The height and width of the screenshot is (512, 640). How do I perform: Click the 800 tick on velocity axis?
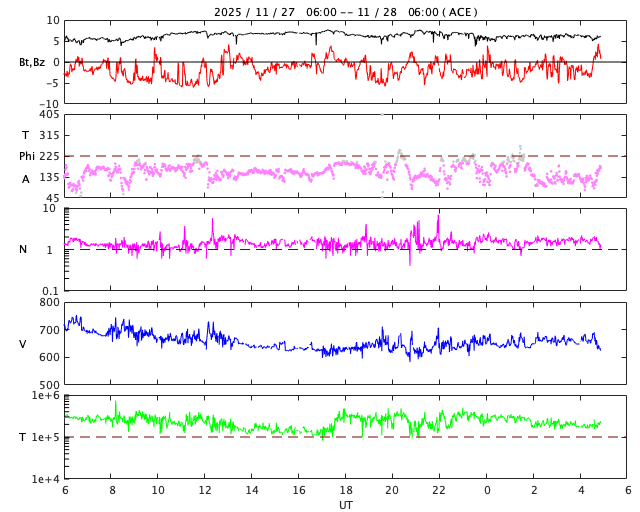pos(48,303)
